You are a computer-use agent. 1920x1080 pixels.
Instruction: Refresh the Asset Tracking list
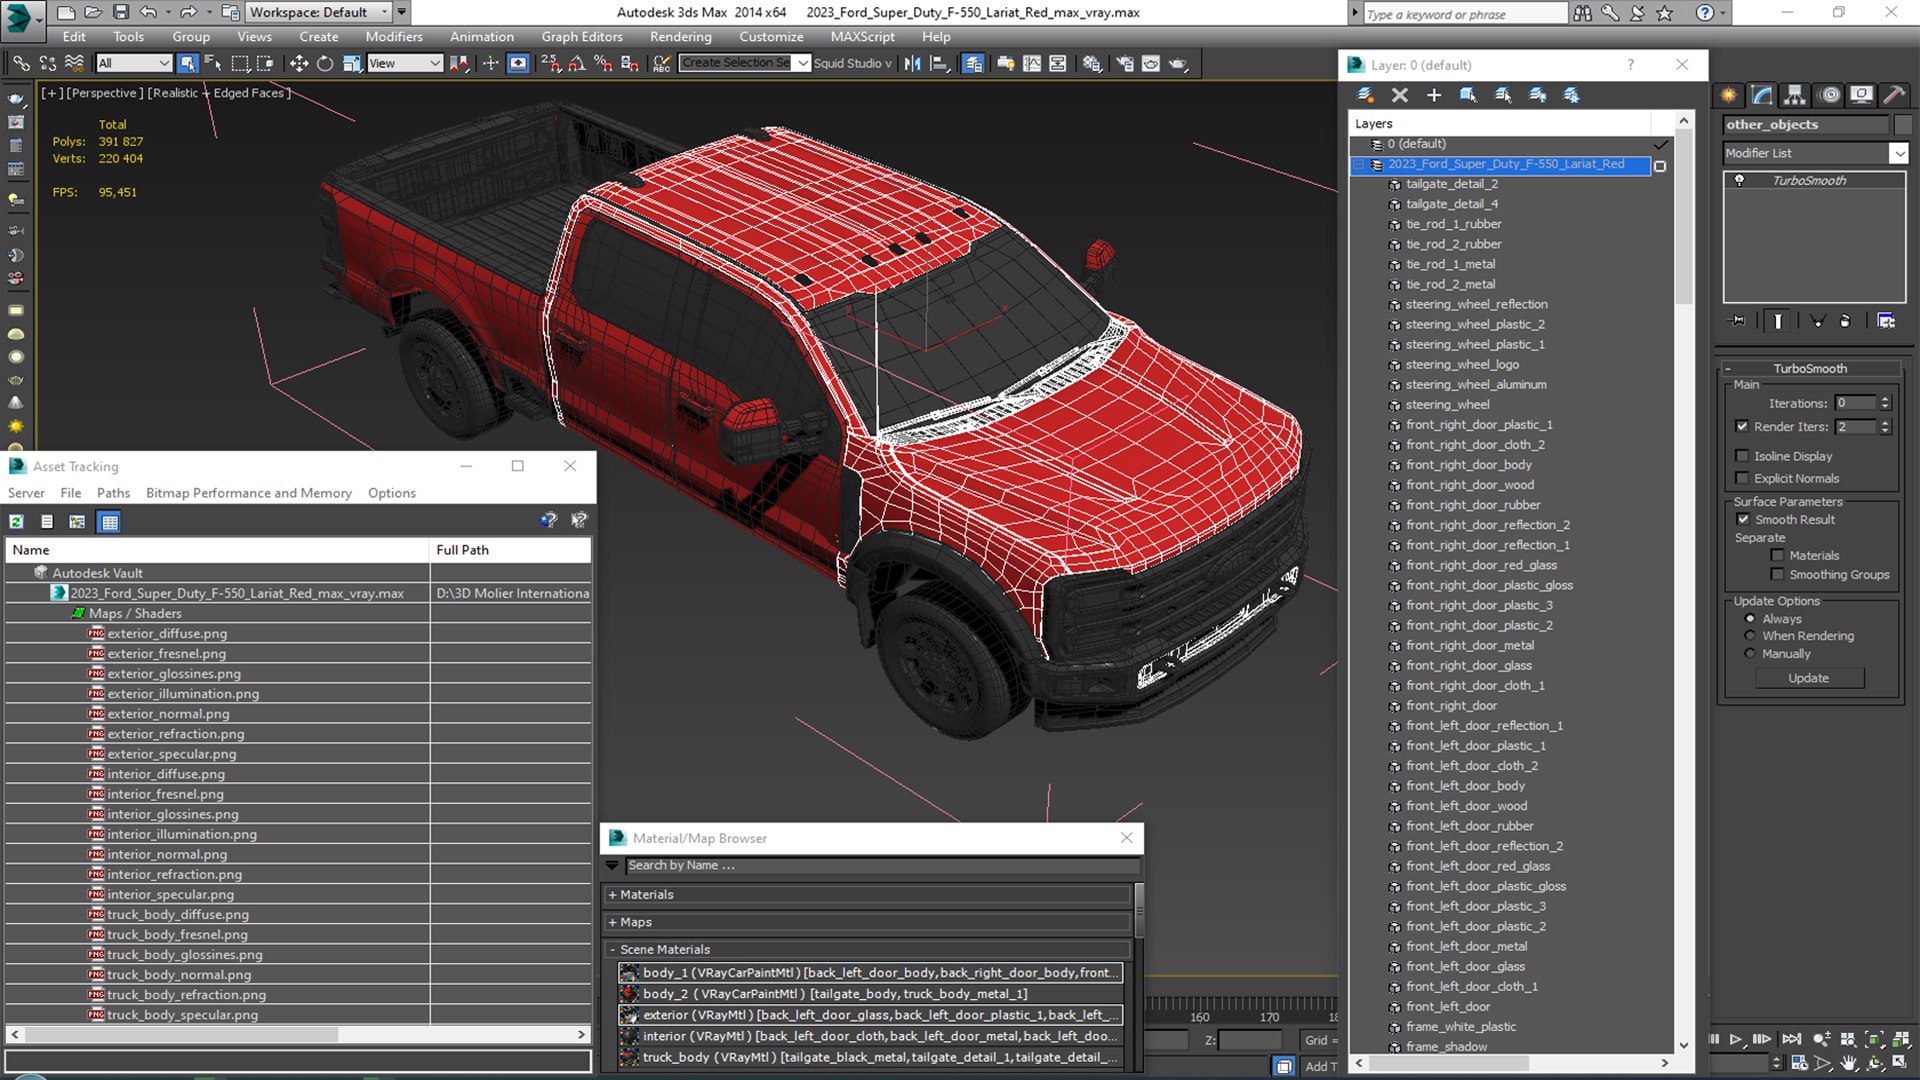pyautogui.click(x=17, y=521)
